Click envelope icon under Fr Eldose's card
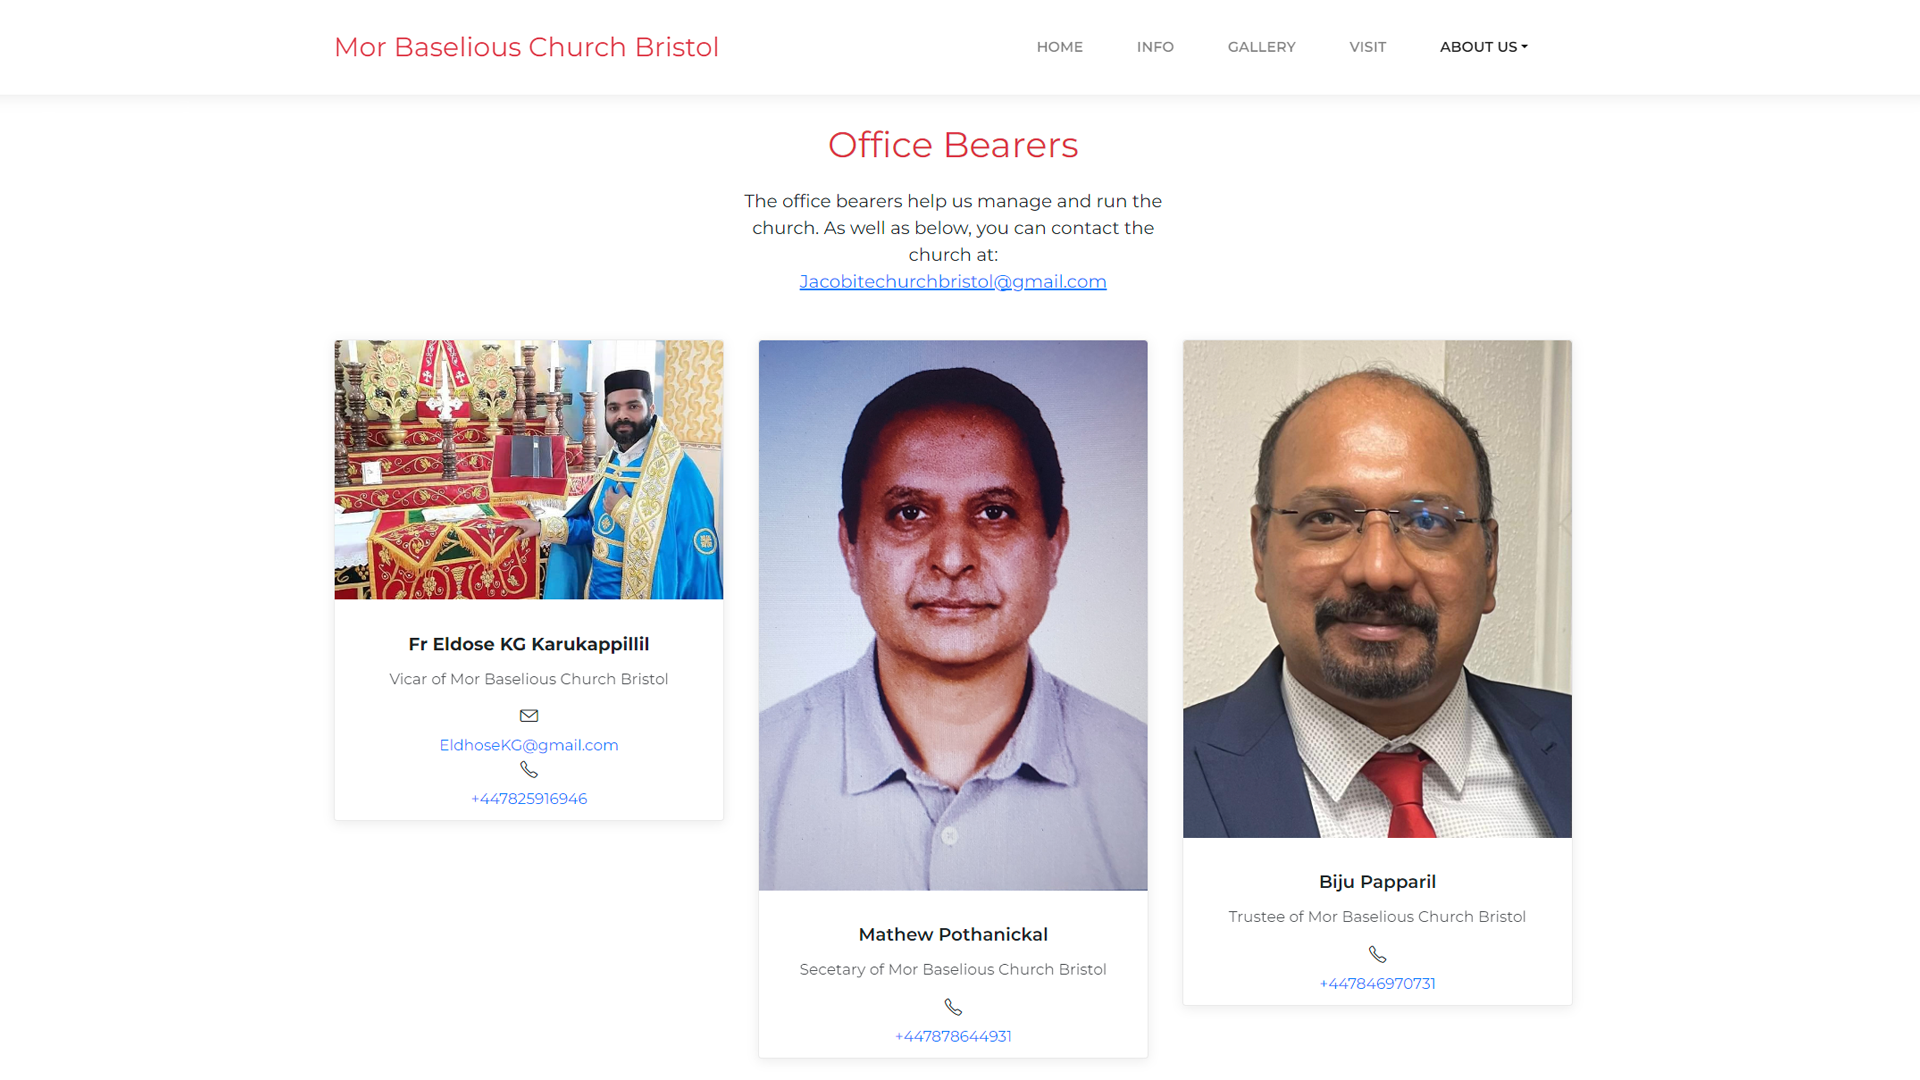The height and width of the screenshot is (1080, 1920). click(x=529, y=715)
